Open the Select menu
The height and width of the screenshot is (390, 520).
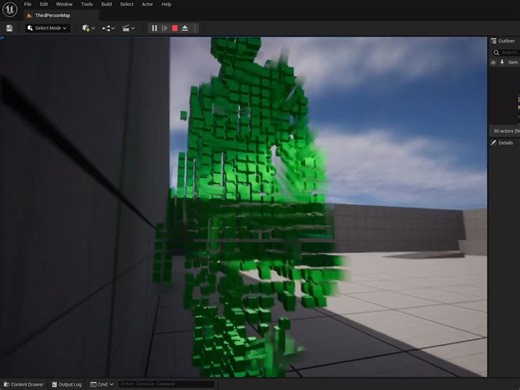click(127, 4)
